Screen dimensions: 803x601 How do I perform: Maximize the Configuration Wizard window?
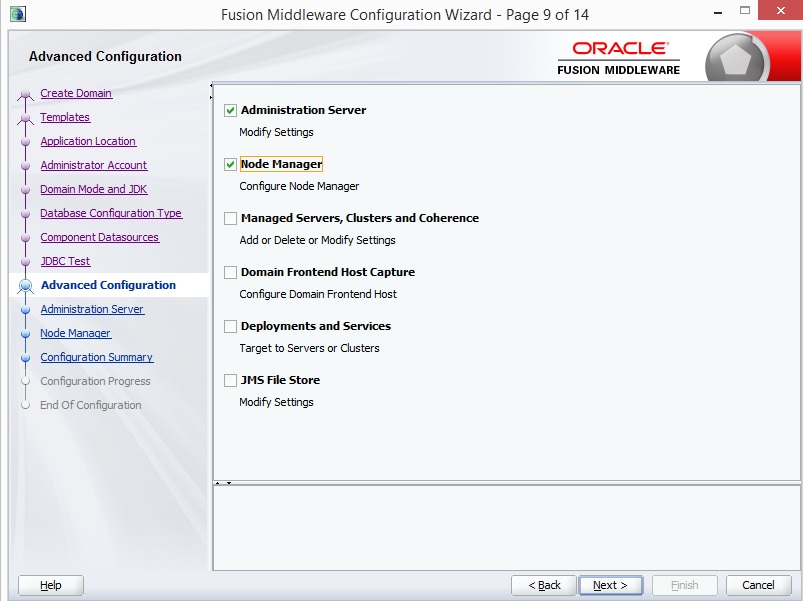[x=745, y=11]
